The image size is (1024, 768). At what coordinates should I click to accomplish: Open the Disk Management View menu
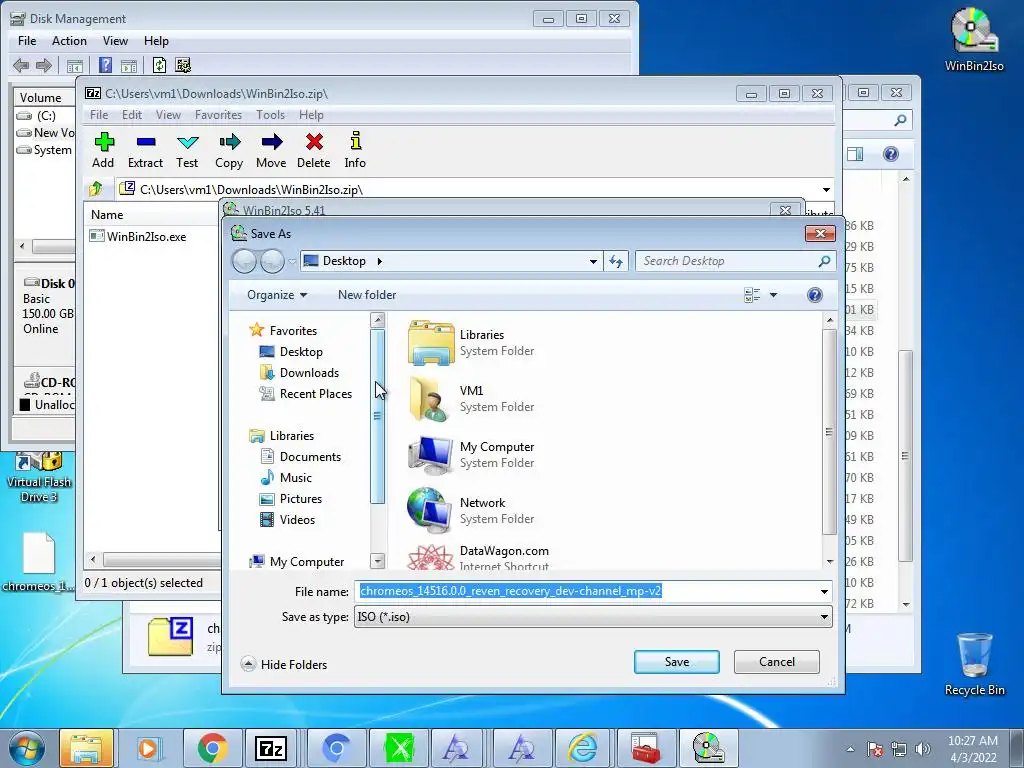point(115,40)
